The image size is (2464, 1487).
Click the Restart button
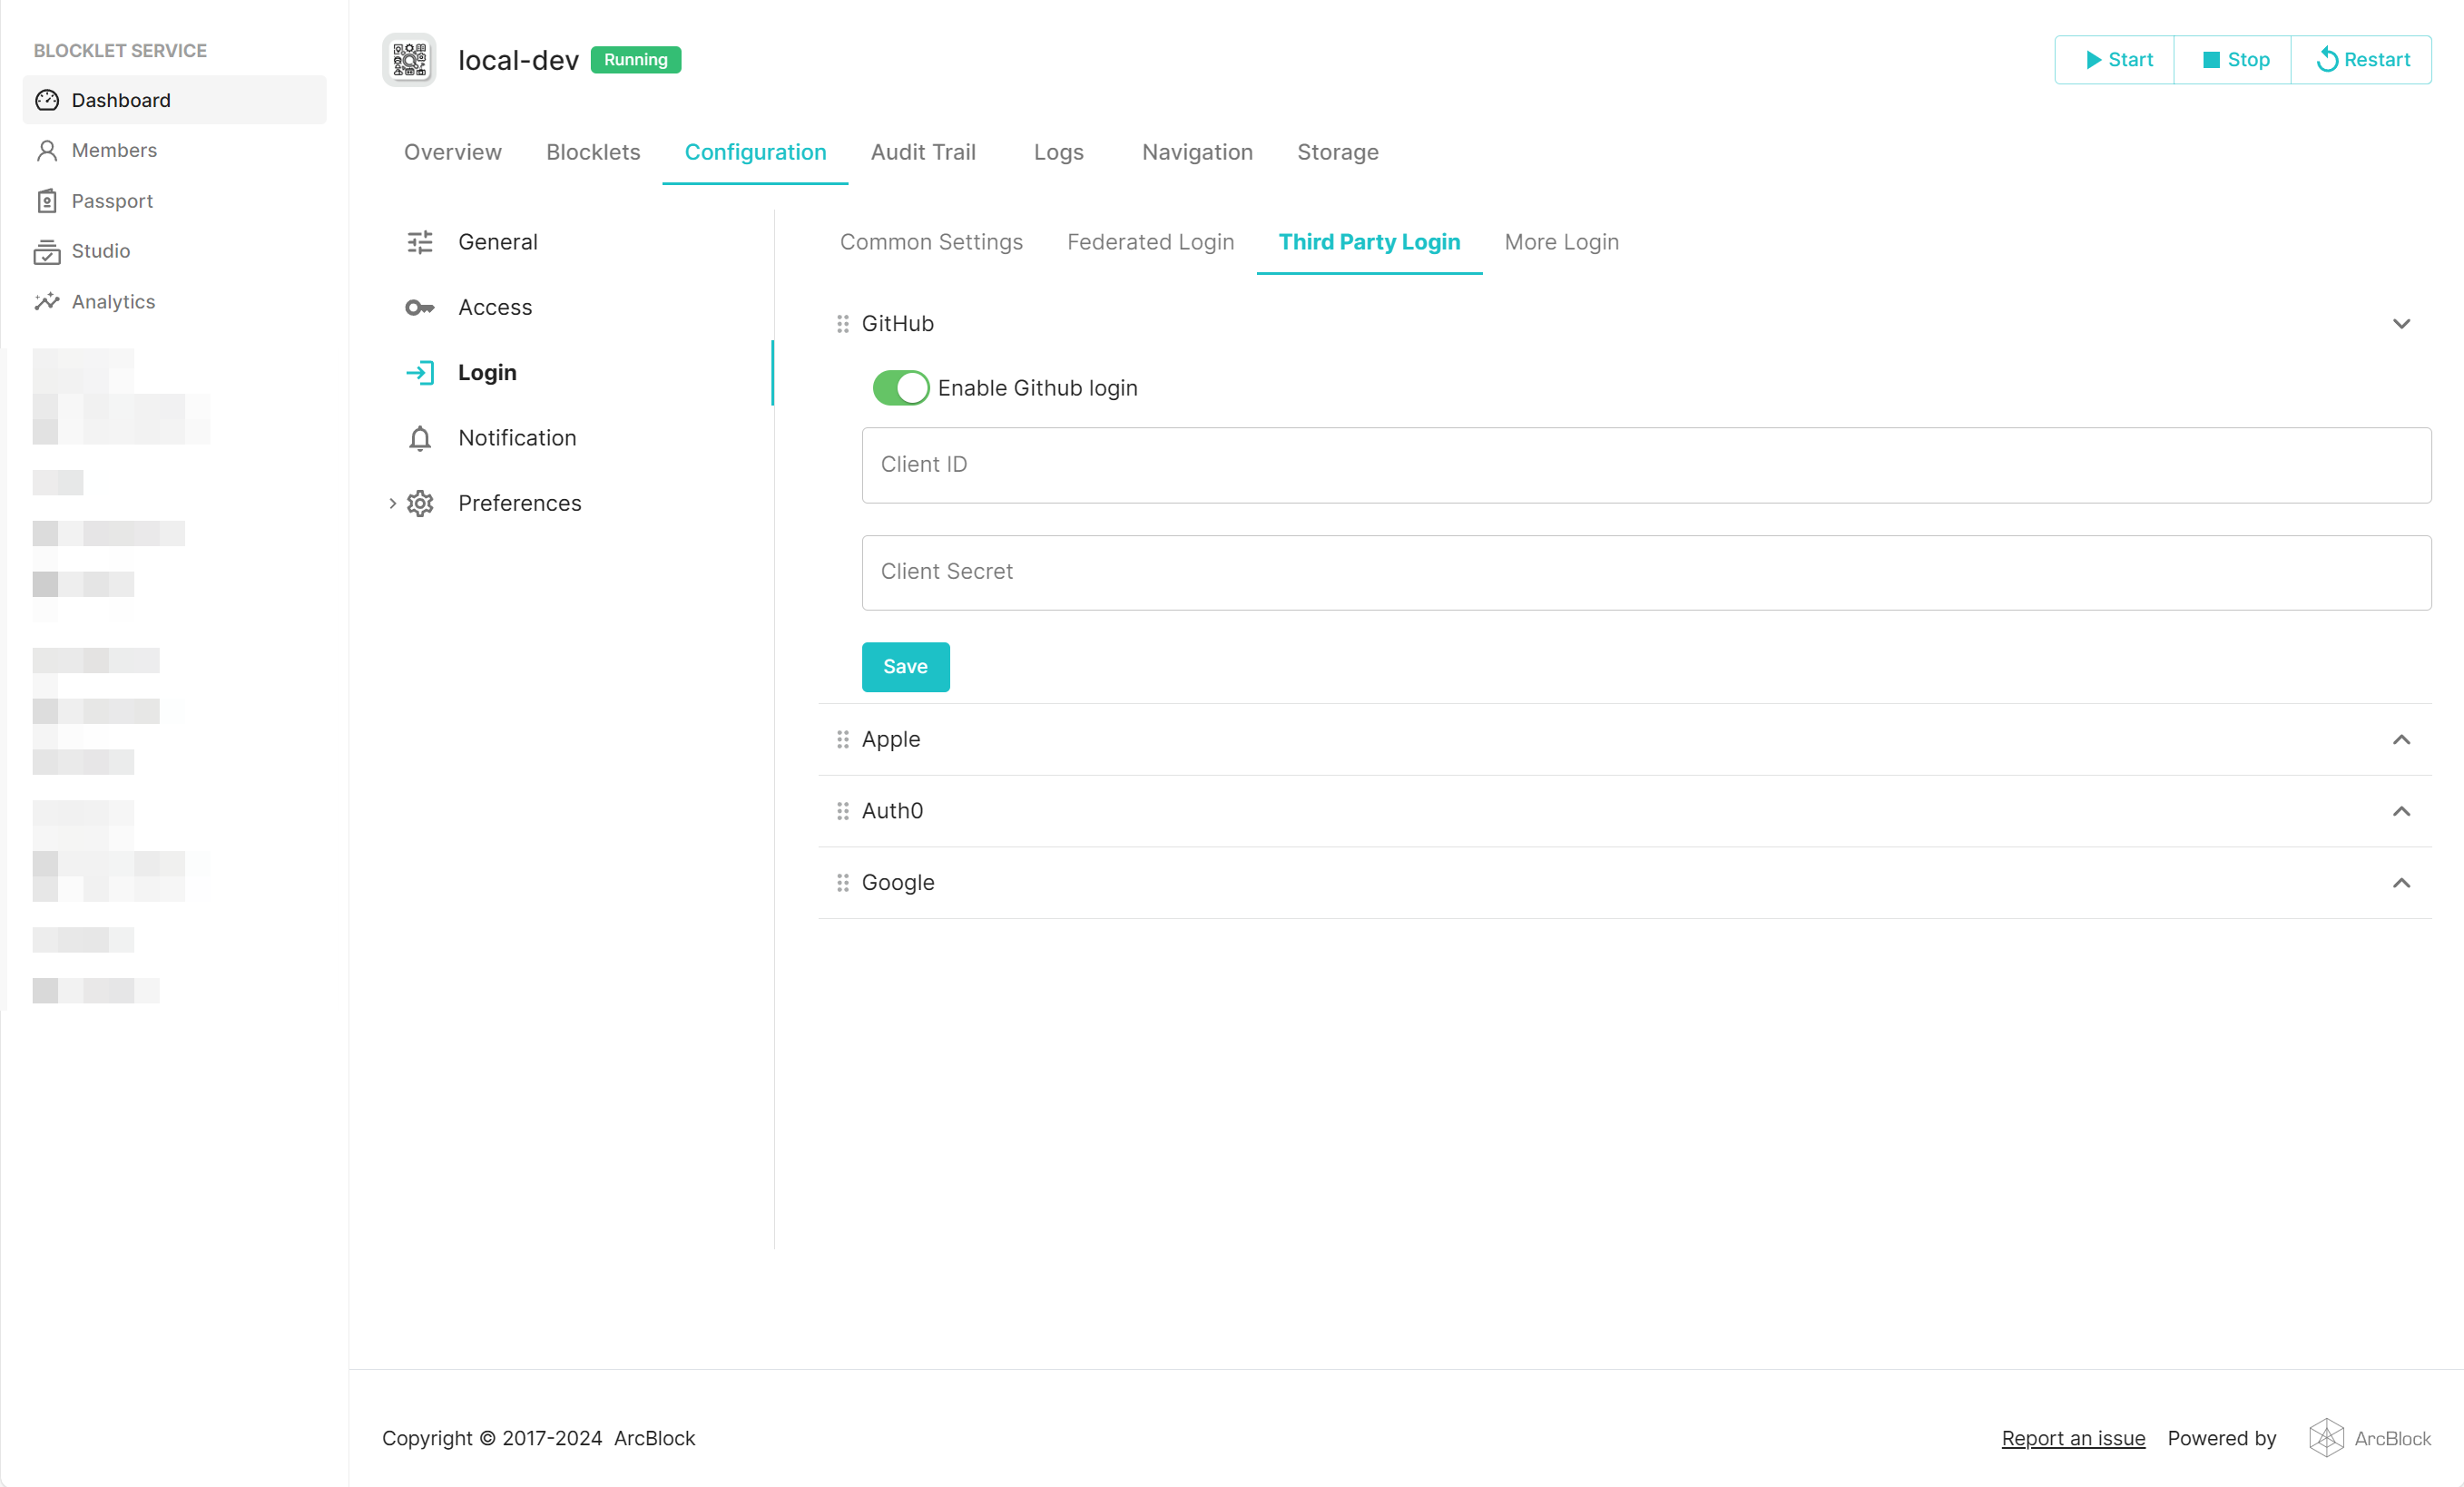coord(2362,60)
